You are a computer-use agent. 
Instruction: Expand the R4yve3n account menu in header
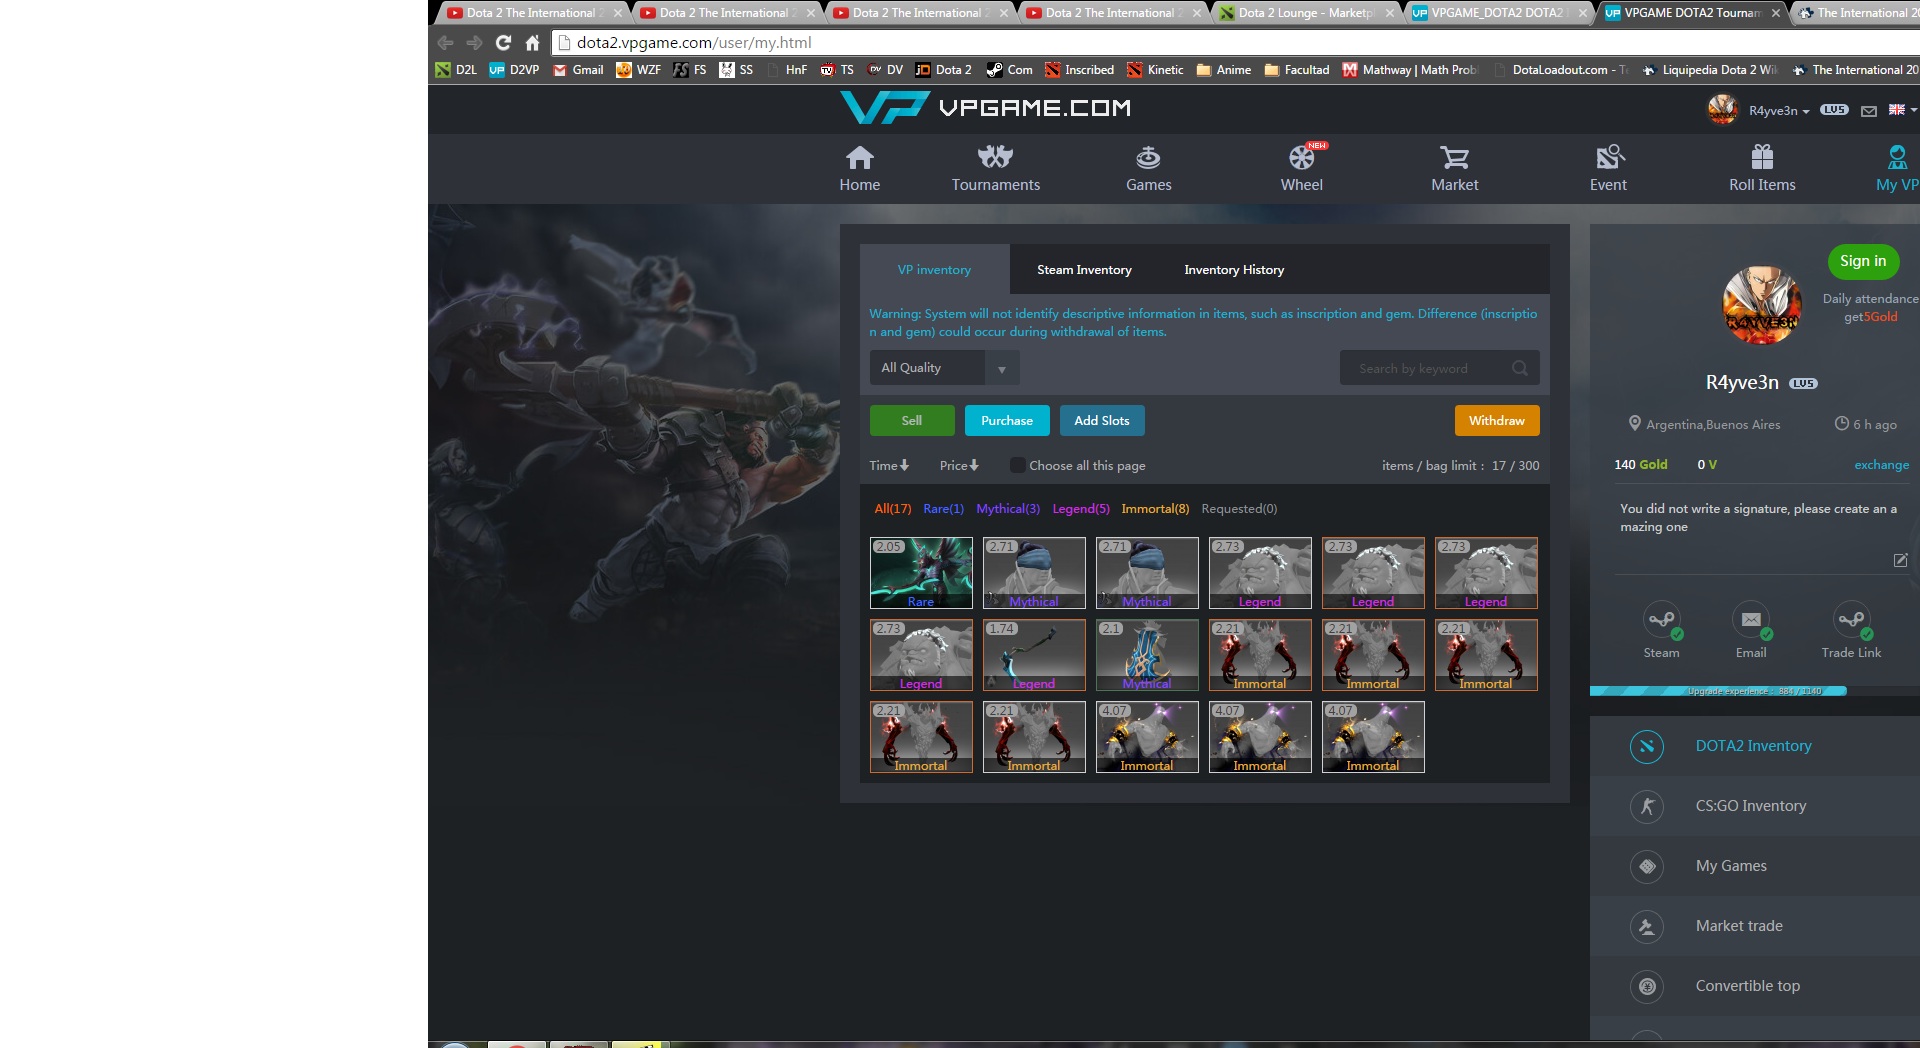coord(1778,111)
